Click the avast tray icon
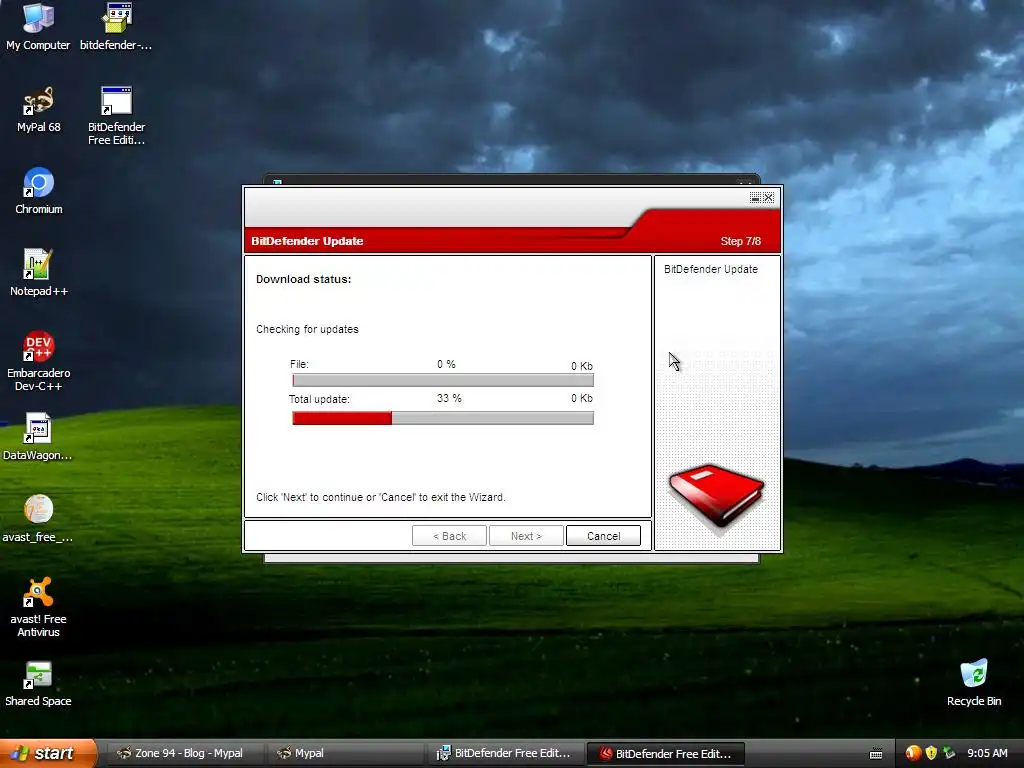The width and height of the screenshot is (1024, 768). (x=913, y=753)
